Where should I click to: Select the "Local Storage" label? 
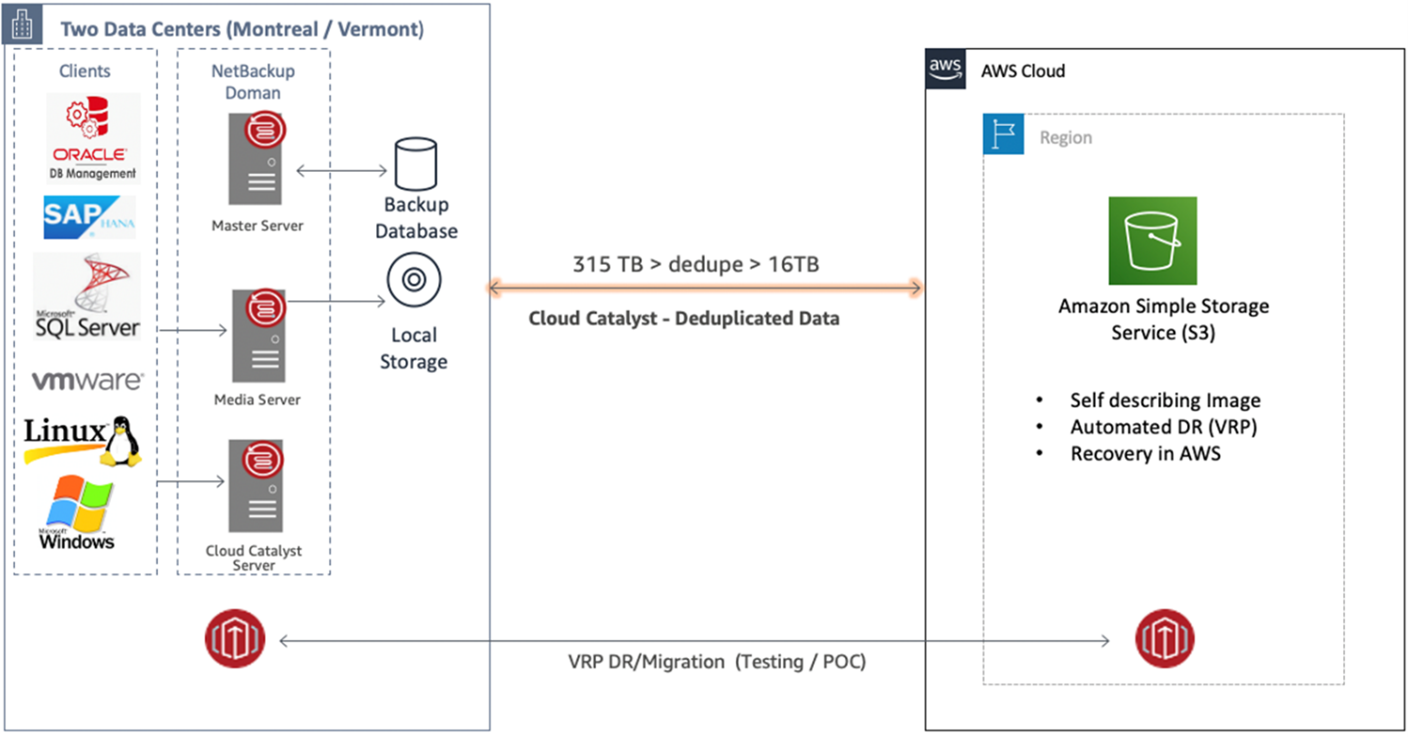413,348
